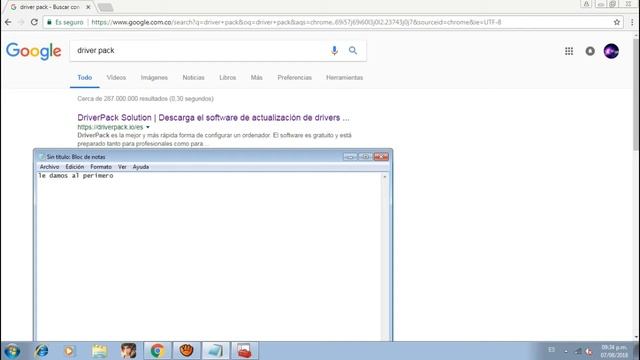This screenshot has width=640, height=360.
Task: Switch to Notepad on the taskbar
Action: [x=216, y=351]
